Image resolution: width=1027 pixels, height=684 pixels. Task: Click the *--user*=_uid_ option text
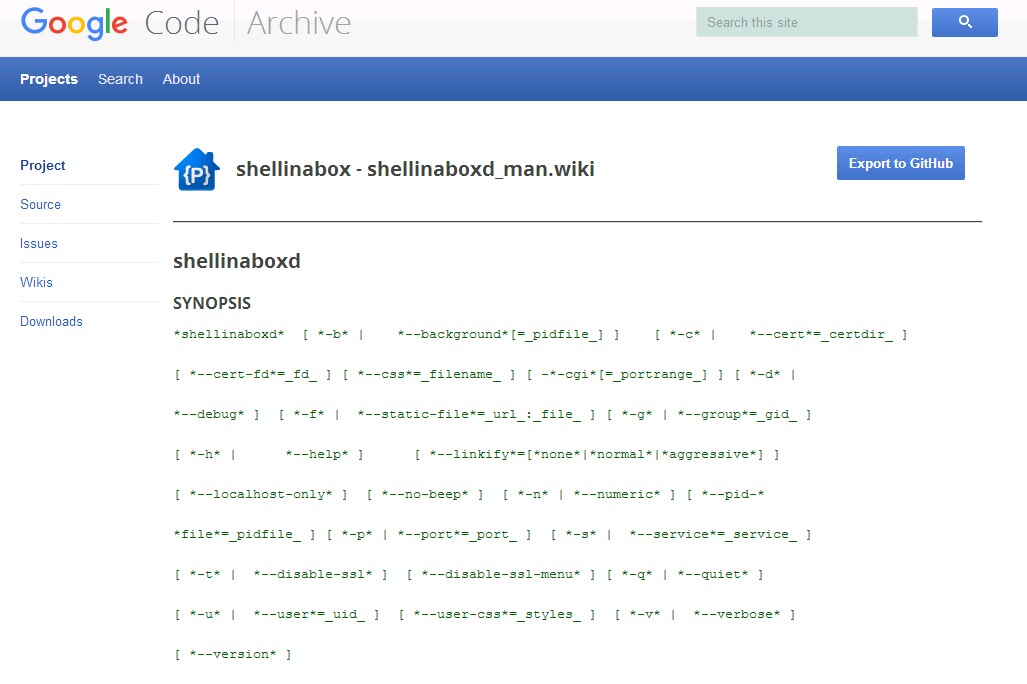click(x=309, y=614)
